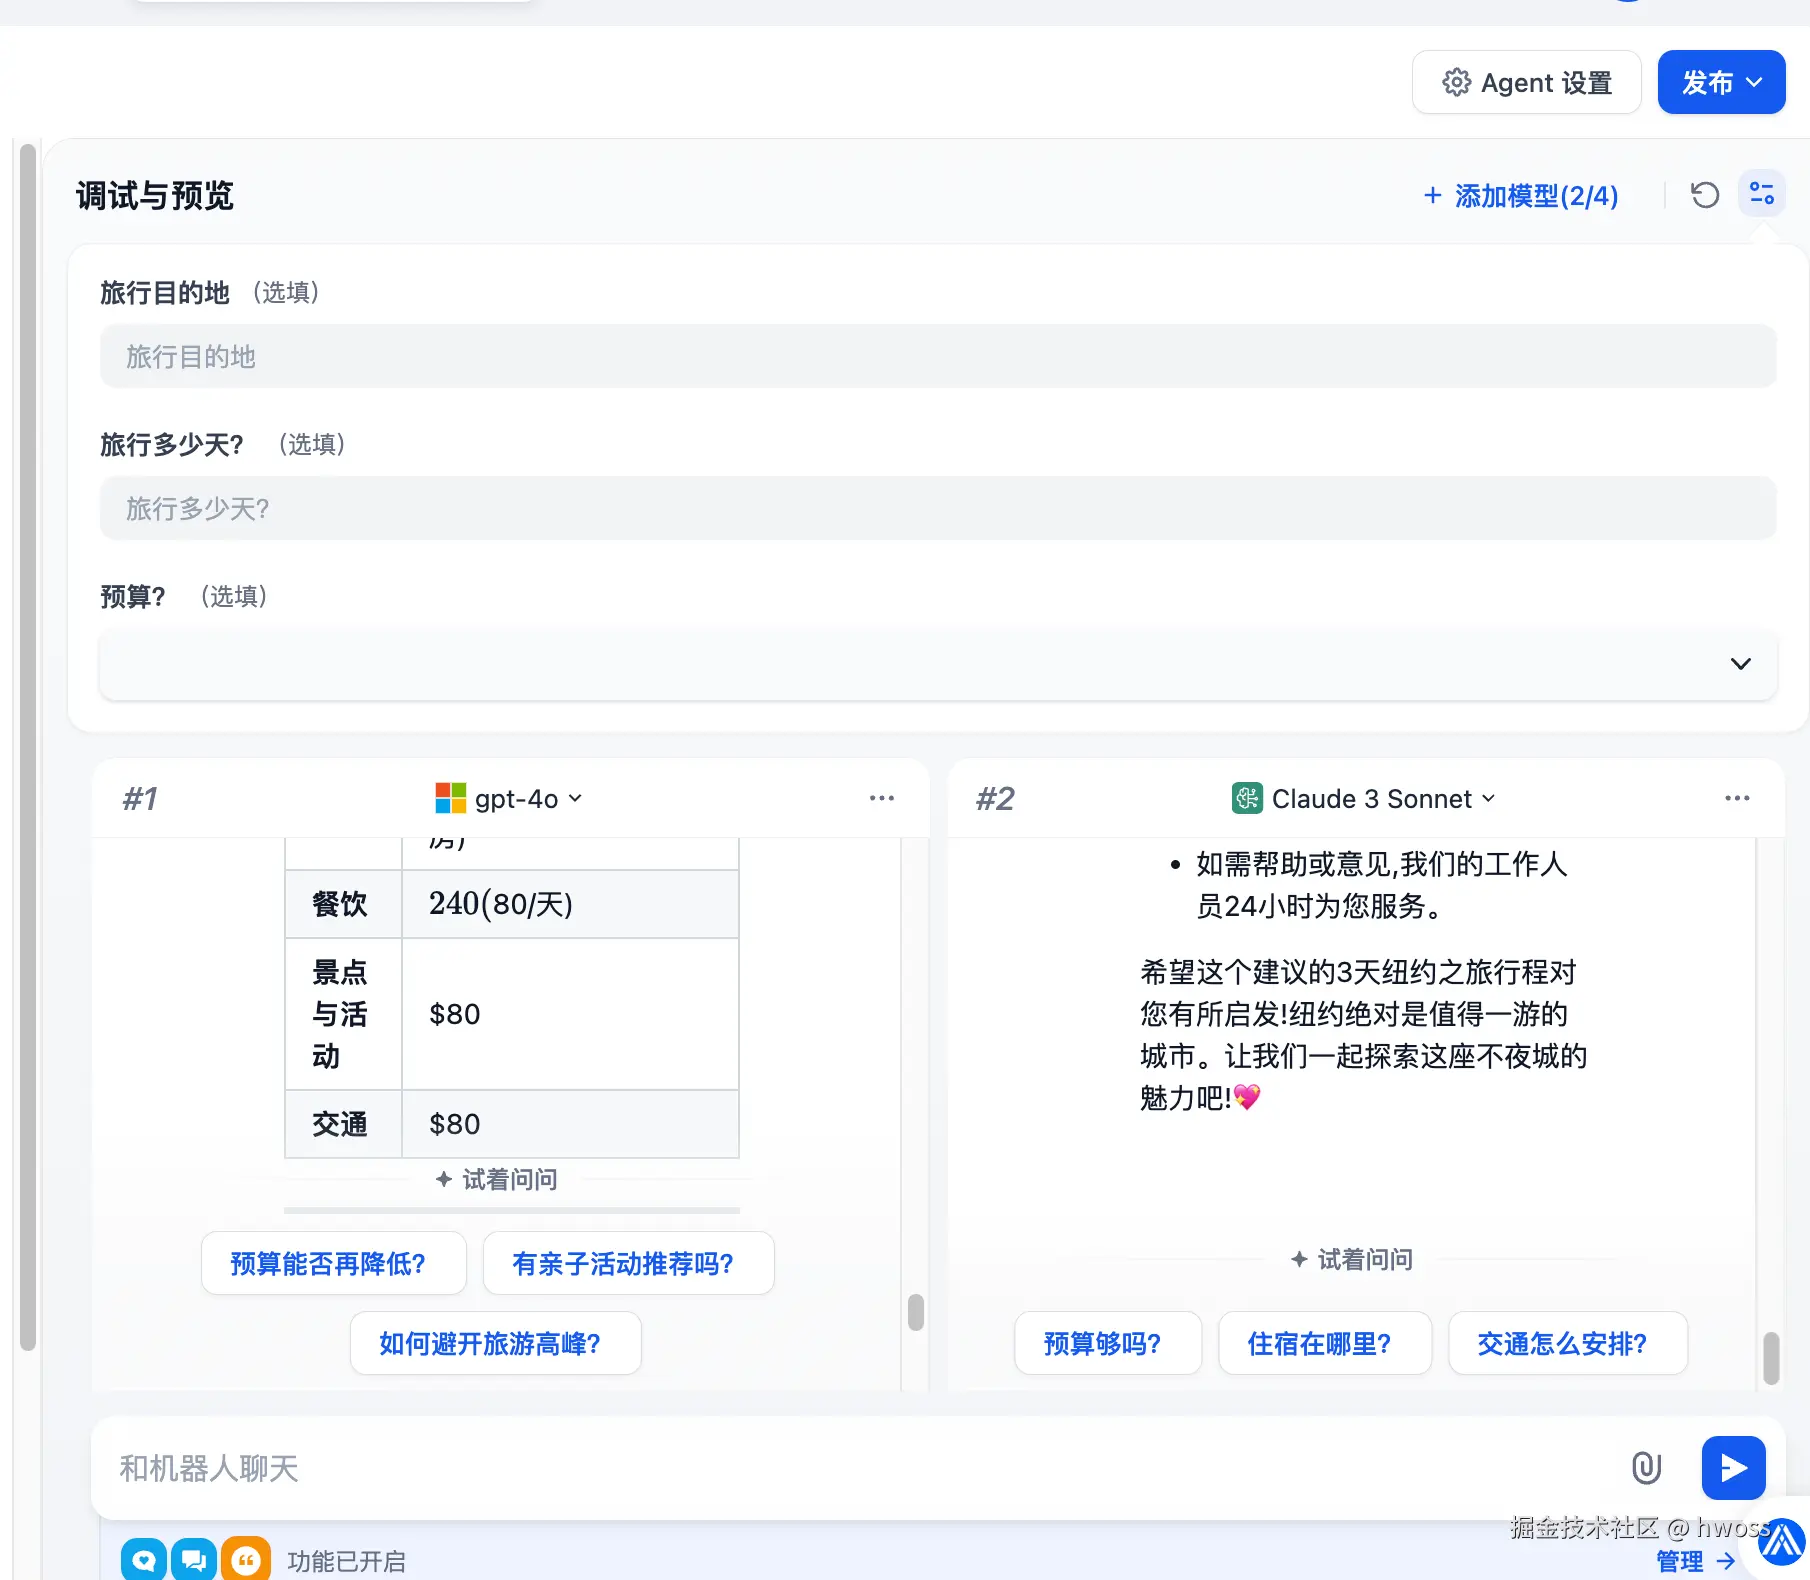Ask the suggestion 预算够吗?
The image size is (1810, 1580).
click(1108, 1343)
